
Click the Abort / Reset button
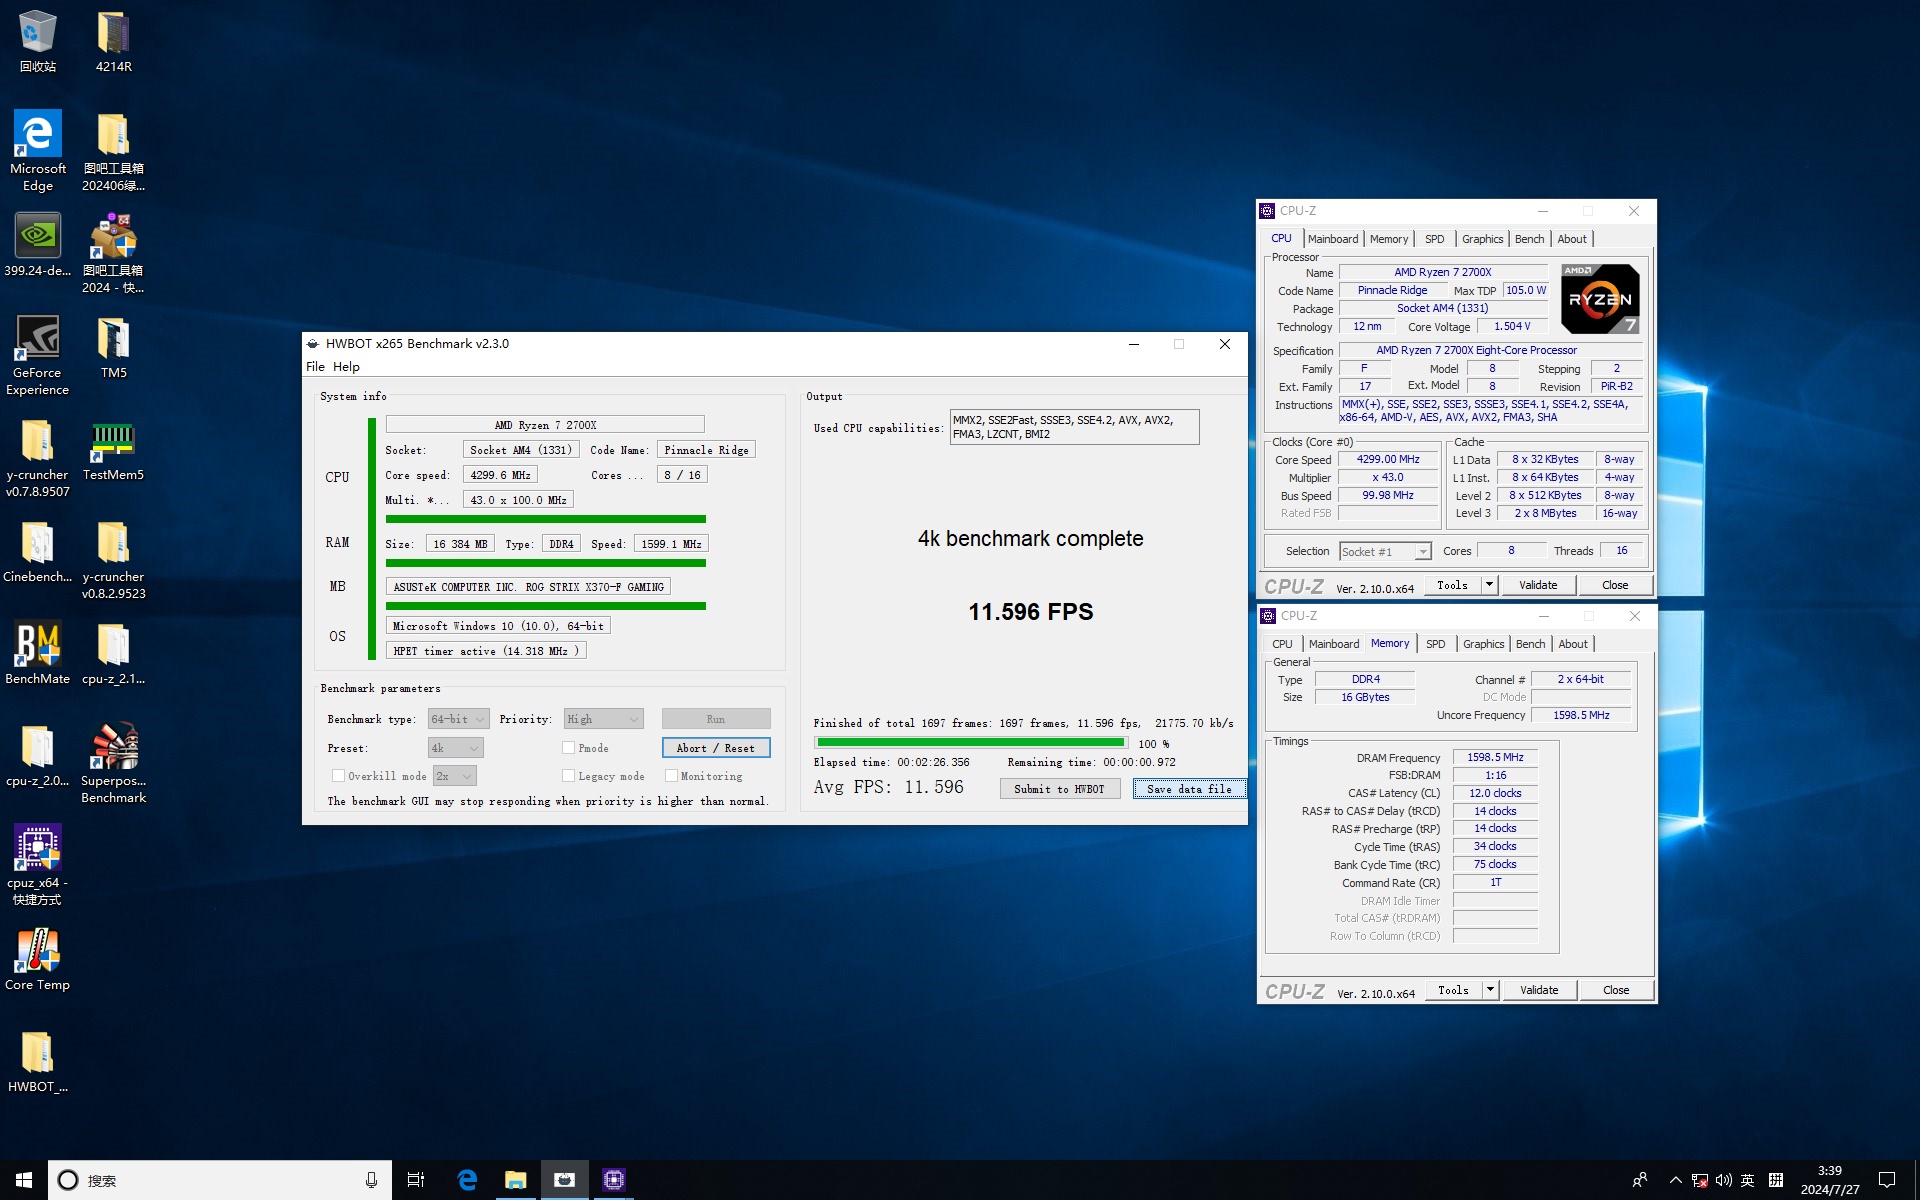[x=716, y=748]
